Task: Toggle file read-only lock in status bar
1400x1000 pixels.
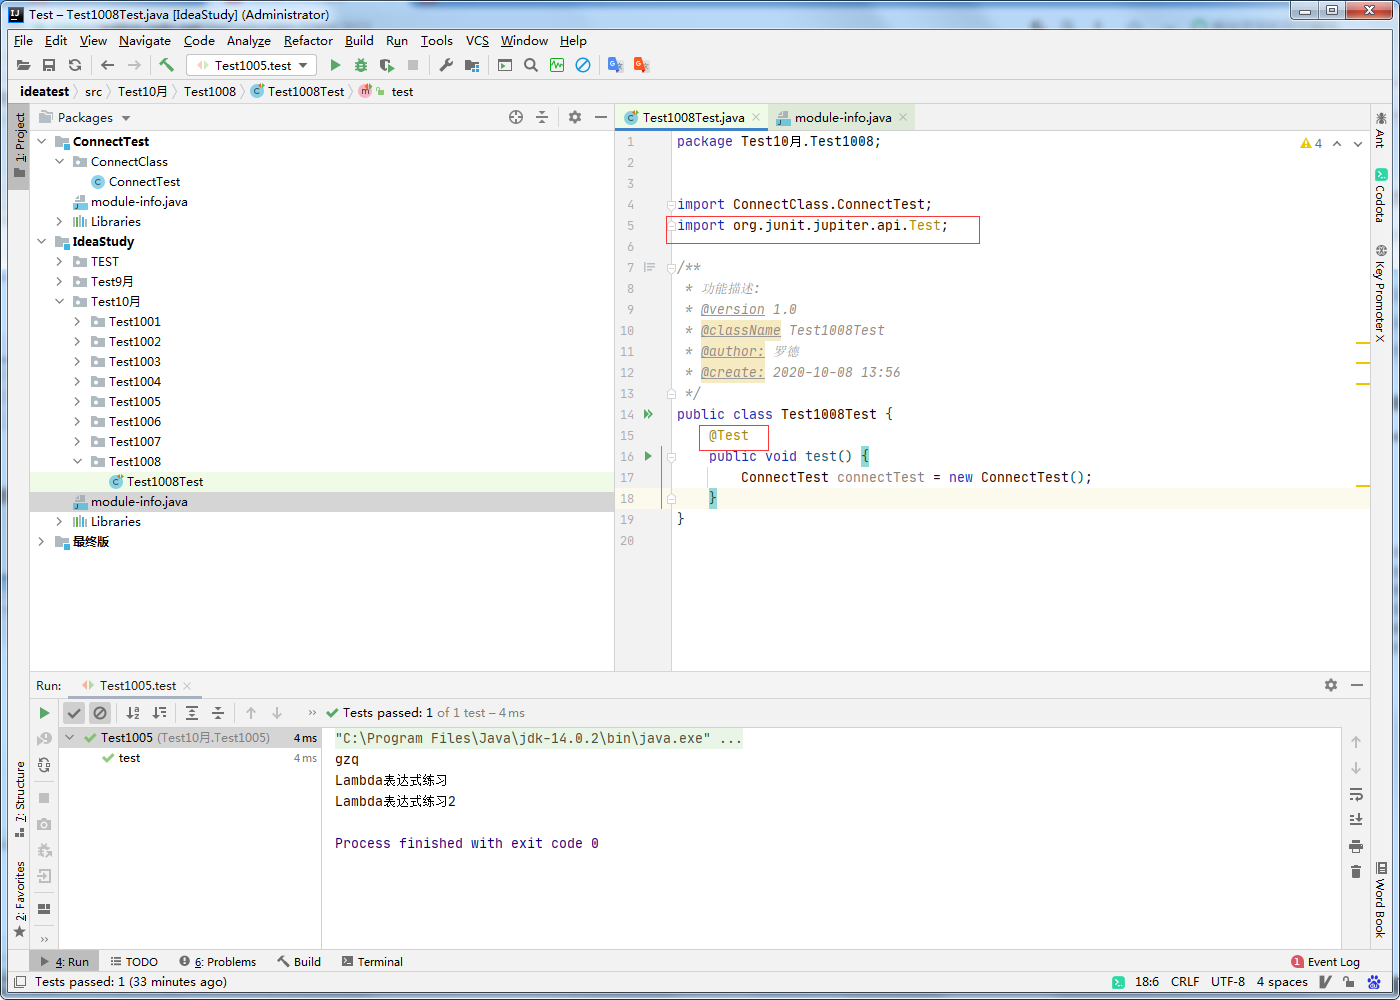Action: pos(1347,982)
